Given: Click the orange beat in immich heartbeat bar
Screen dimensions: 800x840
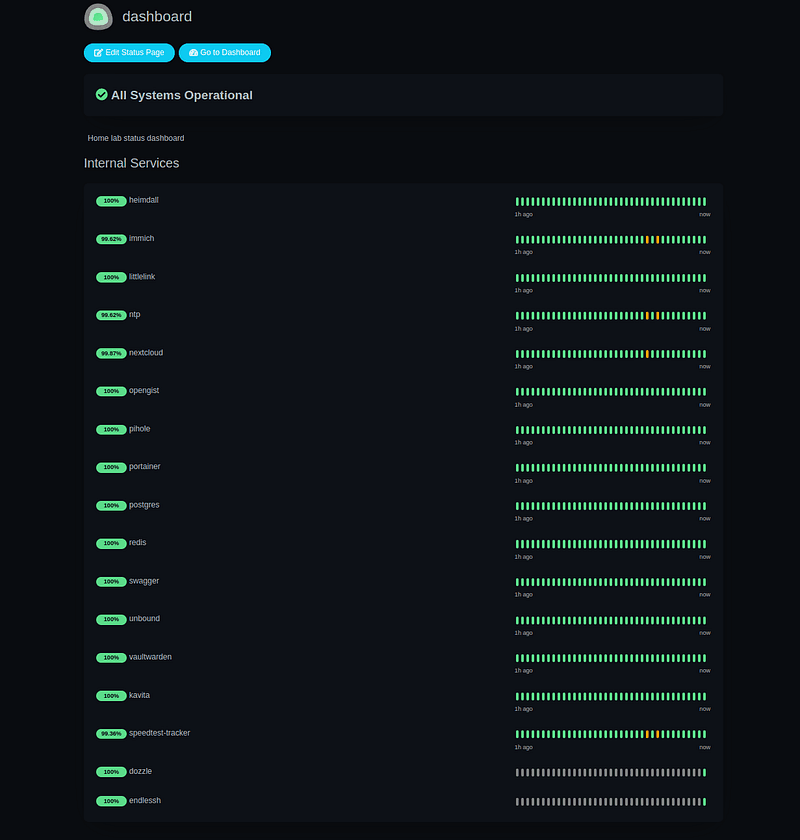Looking at the screenshot, I should point(648,240).
